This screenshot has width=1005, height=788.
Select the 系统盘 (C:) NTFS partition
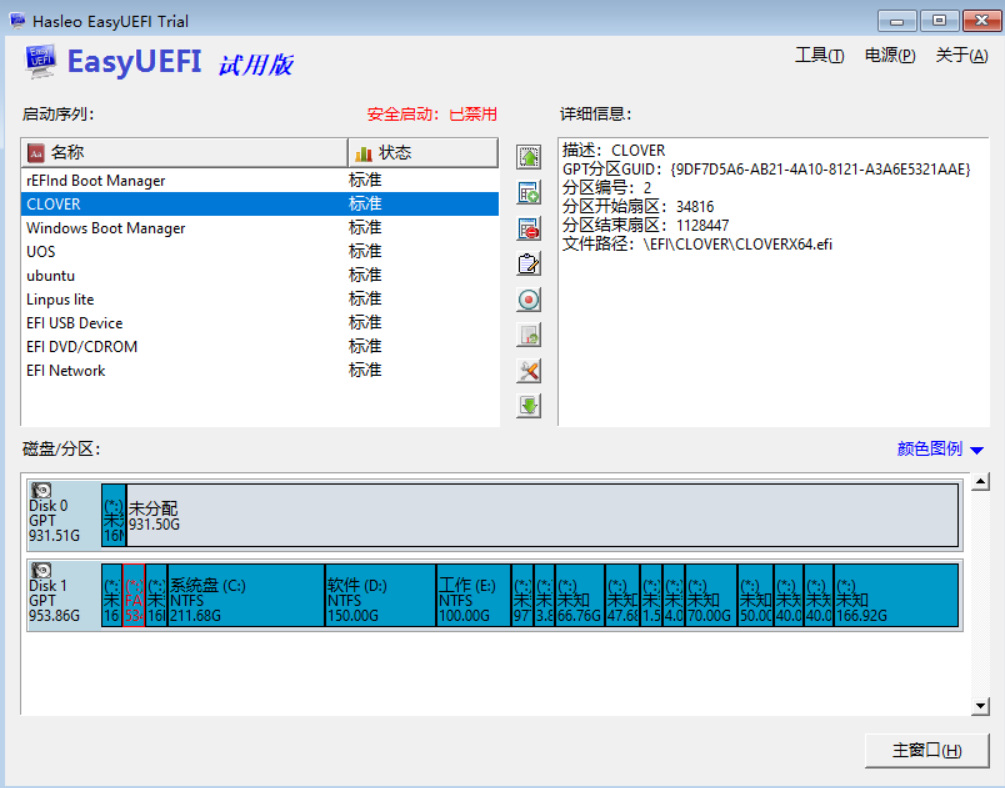246,596
